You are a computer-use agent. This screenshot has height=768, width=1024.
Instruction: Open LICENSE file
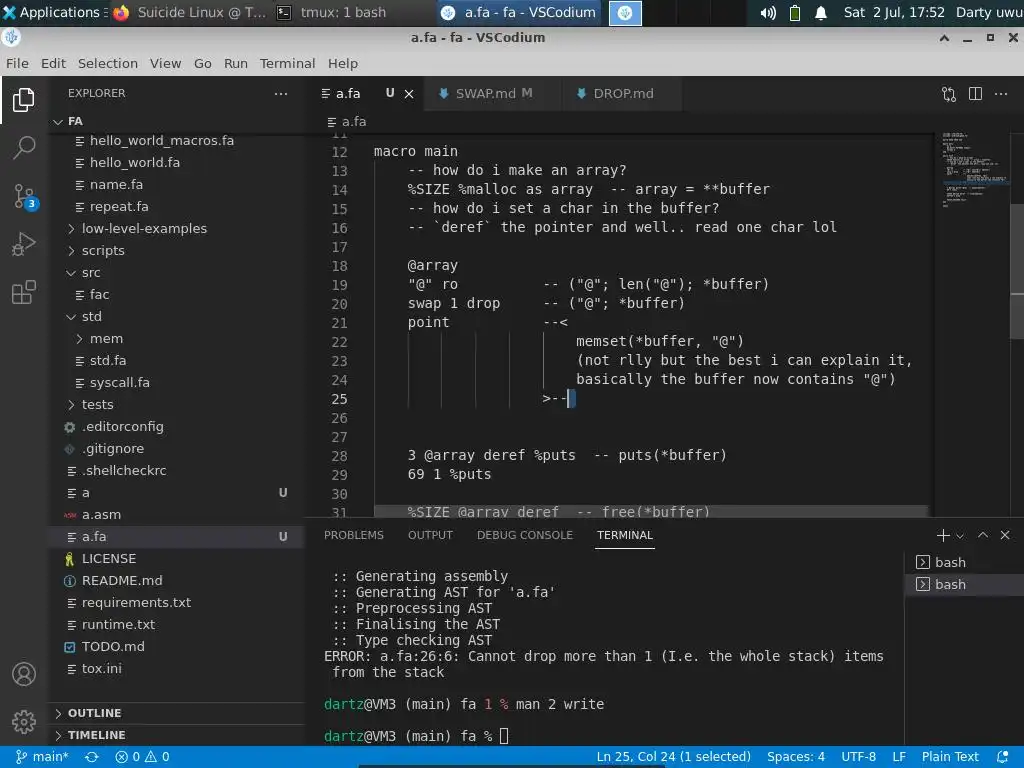tap(176, 558)
